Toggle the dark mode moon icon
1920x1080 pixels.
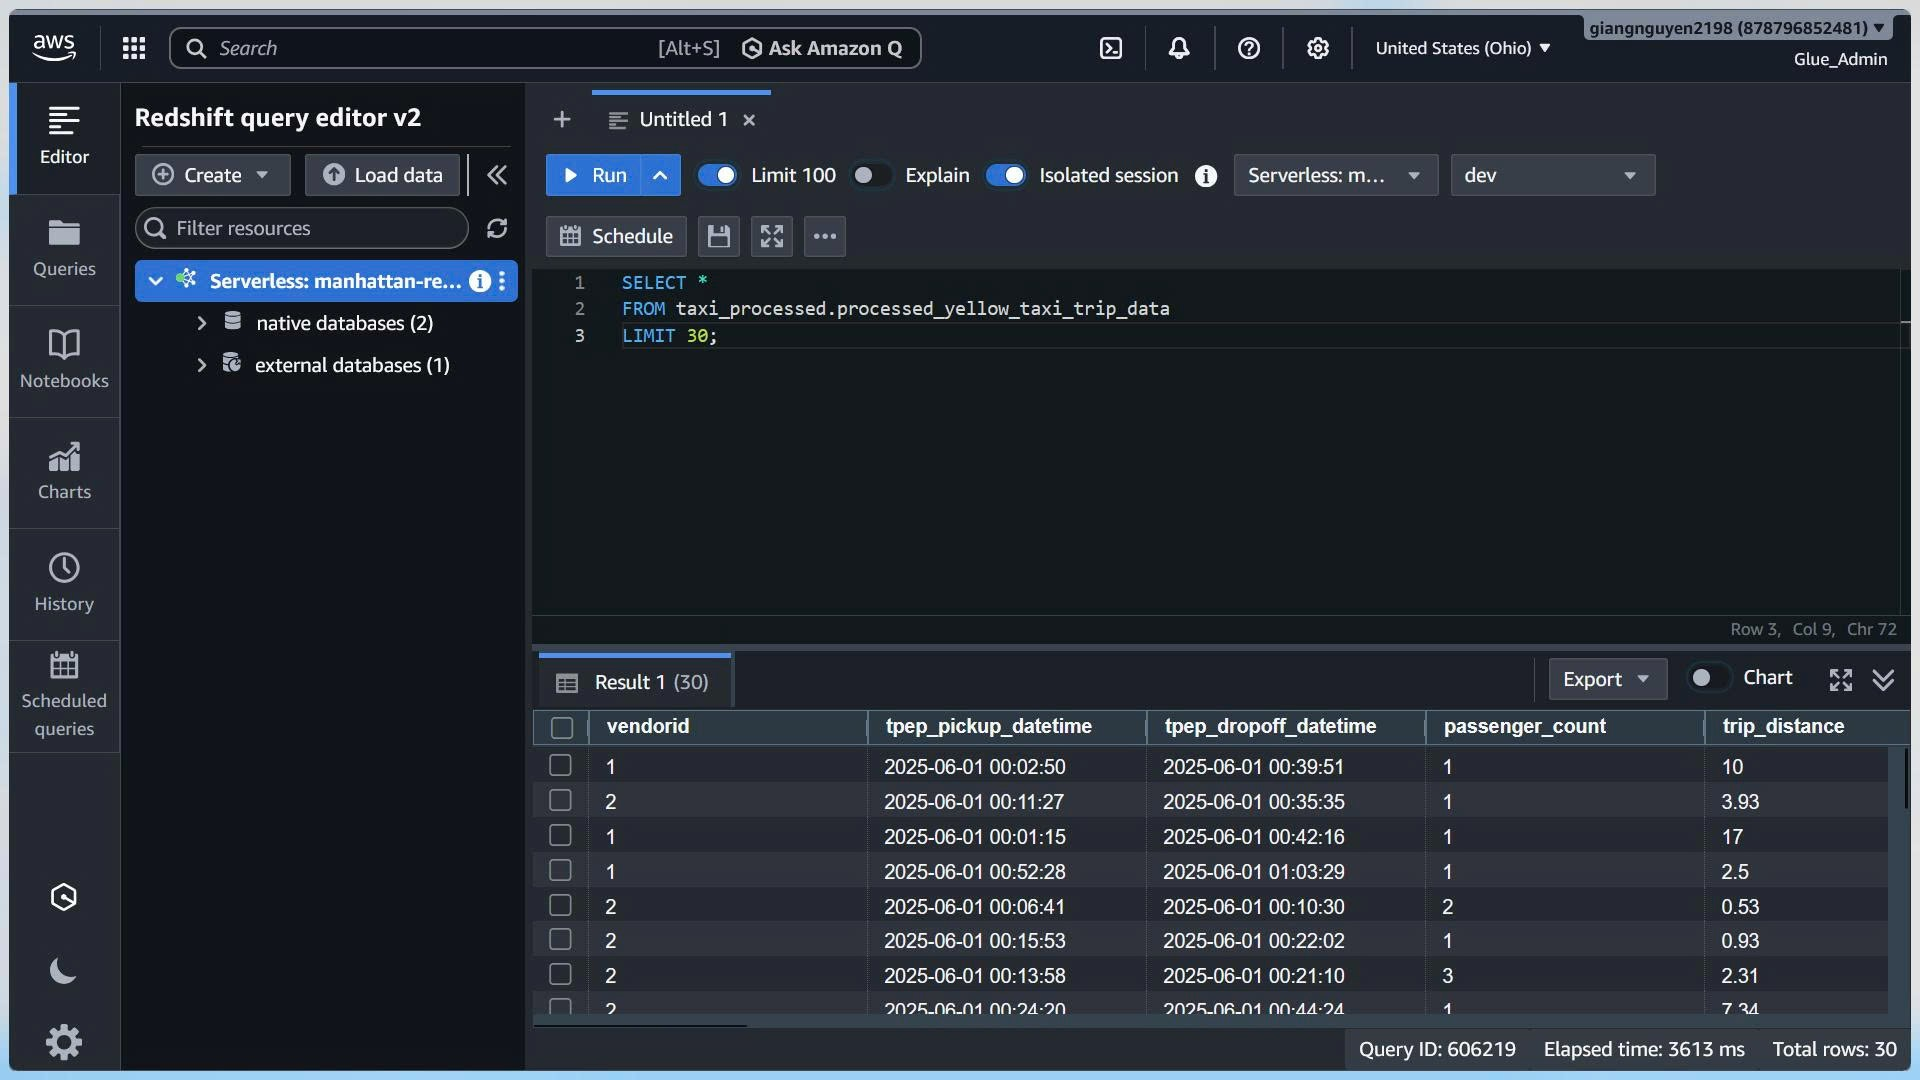[x=63, y=970]
